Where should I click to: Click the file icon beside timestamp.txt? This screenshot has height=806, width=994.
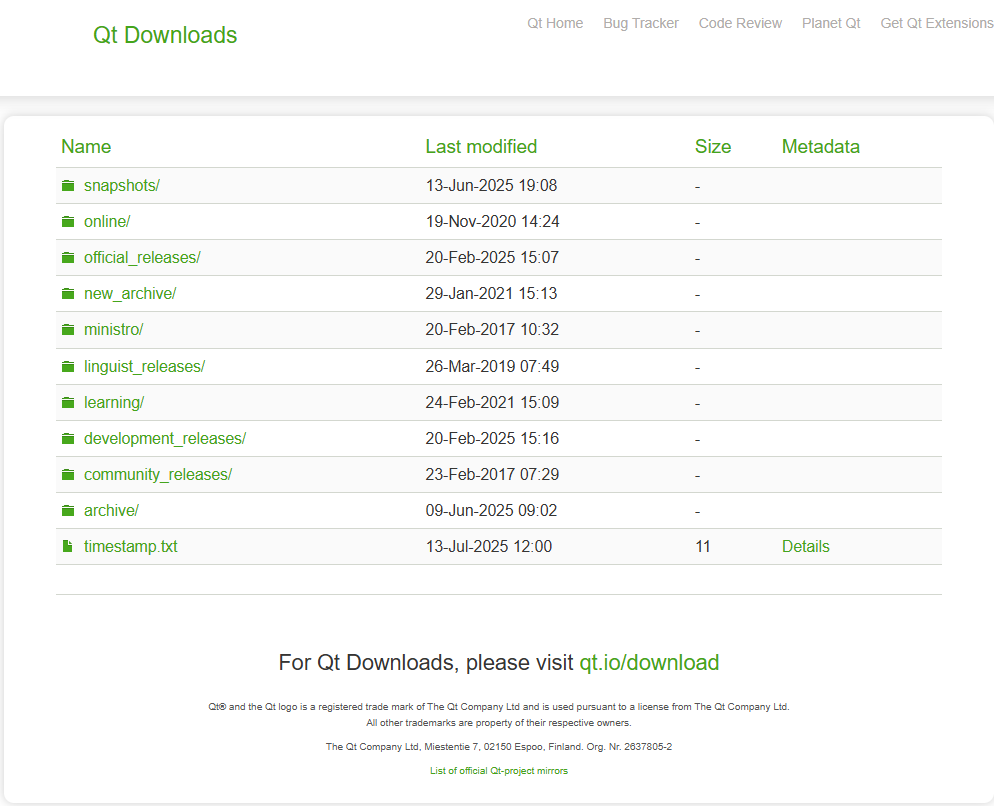67,546
